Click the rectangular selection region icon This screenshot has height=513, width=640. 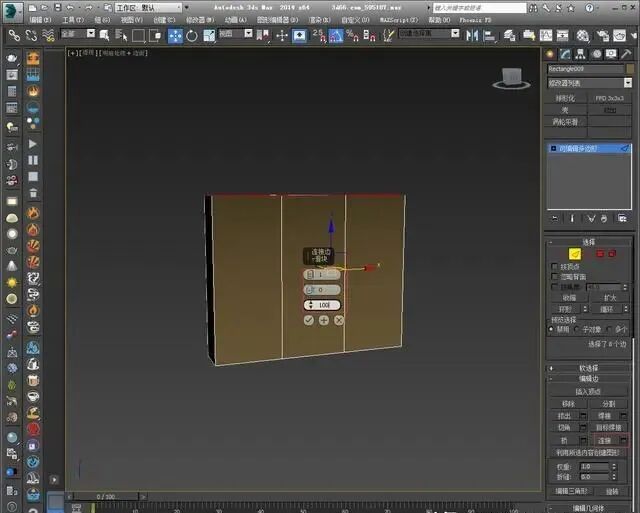pos(138,36)
